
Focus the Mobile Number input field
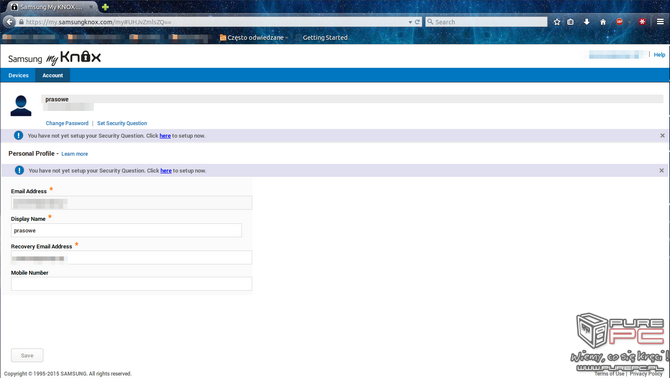[131, 284]
